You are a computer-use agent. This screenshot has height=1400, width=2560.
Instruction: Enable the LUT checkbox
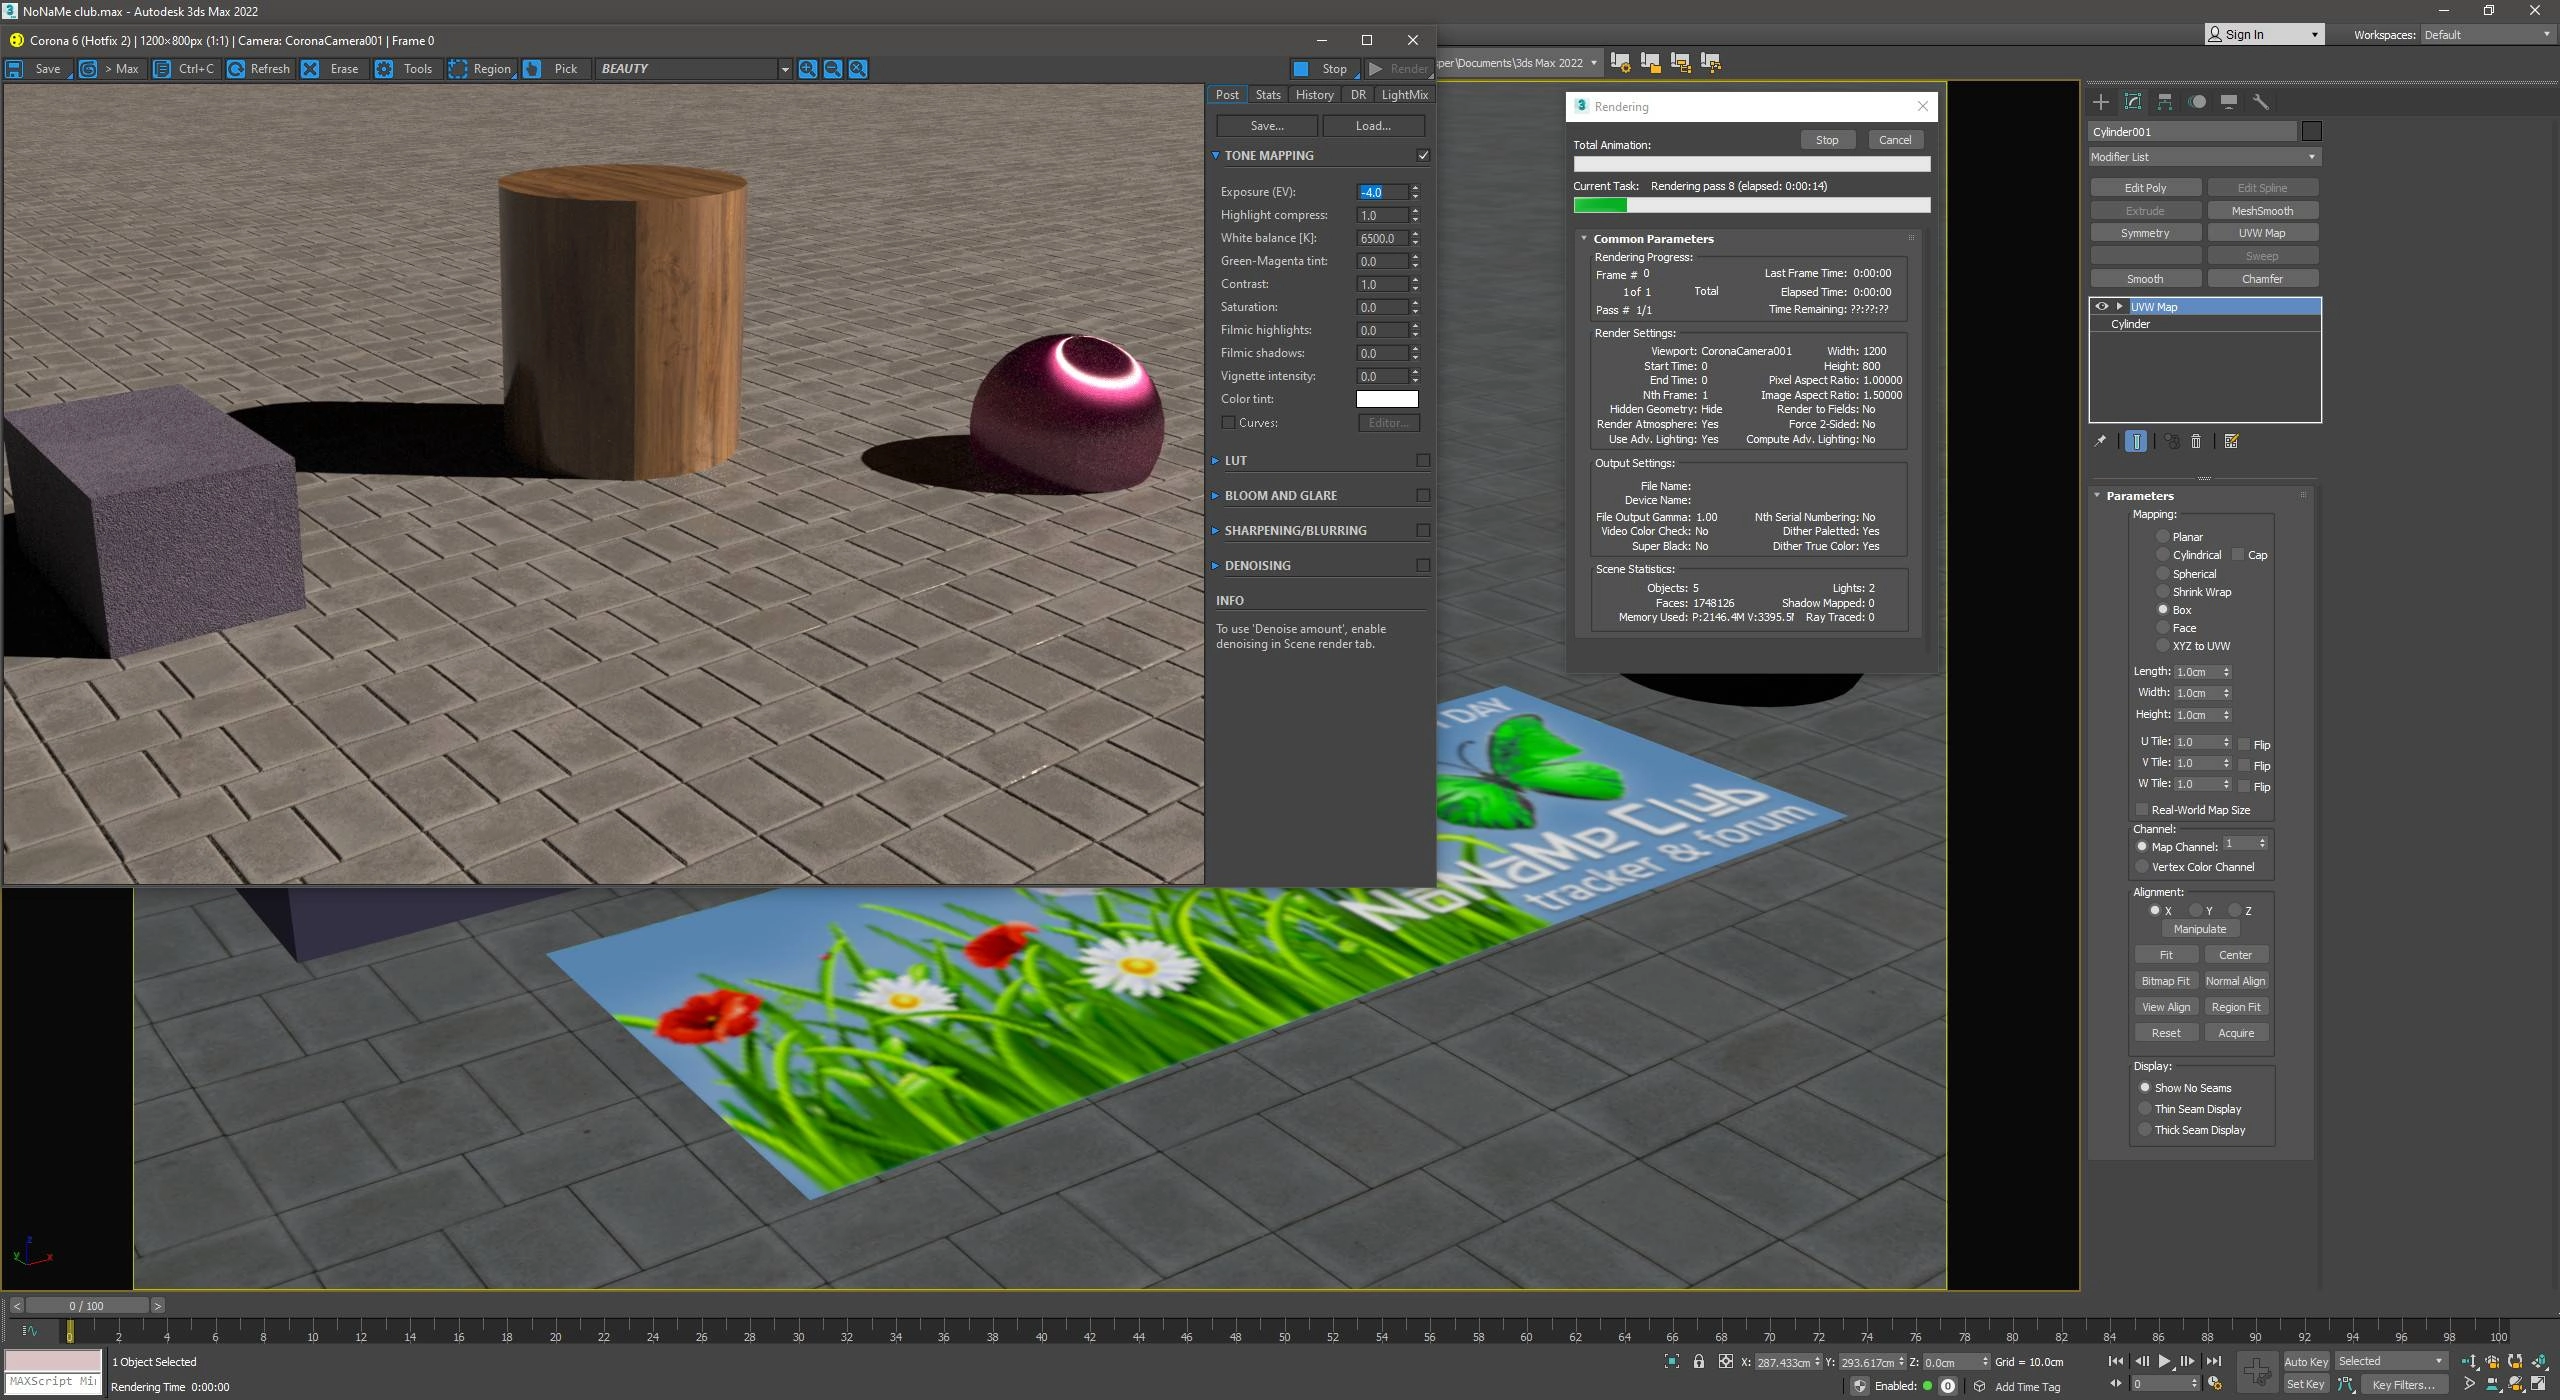(x=1423, y=460)
